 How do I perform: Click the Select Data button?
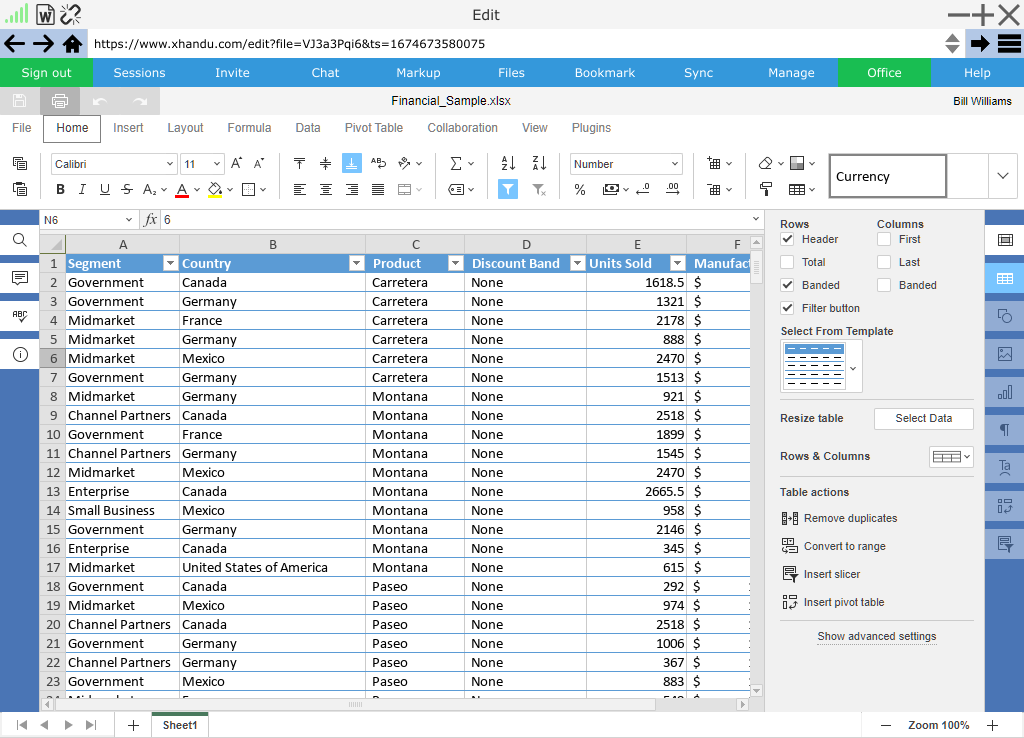pos(923,418)
